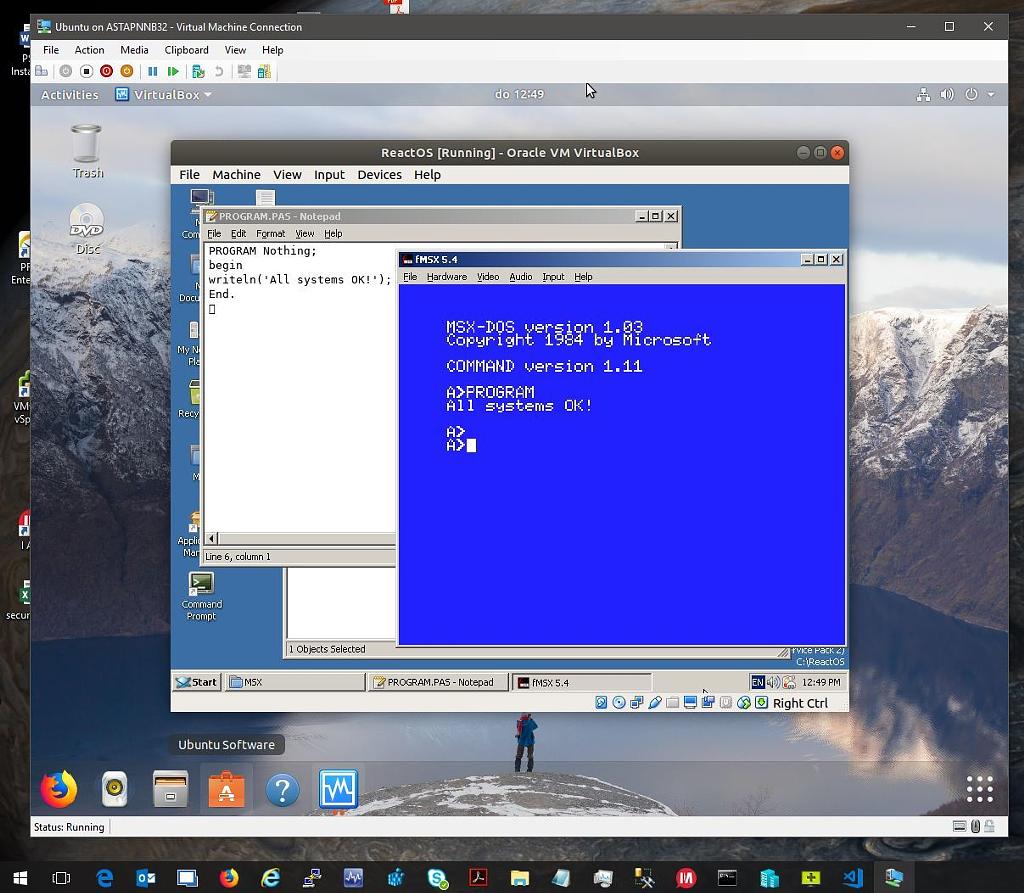Viewport: 1024px width, 893px height.
Task: Click the display status icon in VirtualBox
Action: coord(689,703)
